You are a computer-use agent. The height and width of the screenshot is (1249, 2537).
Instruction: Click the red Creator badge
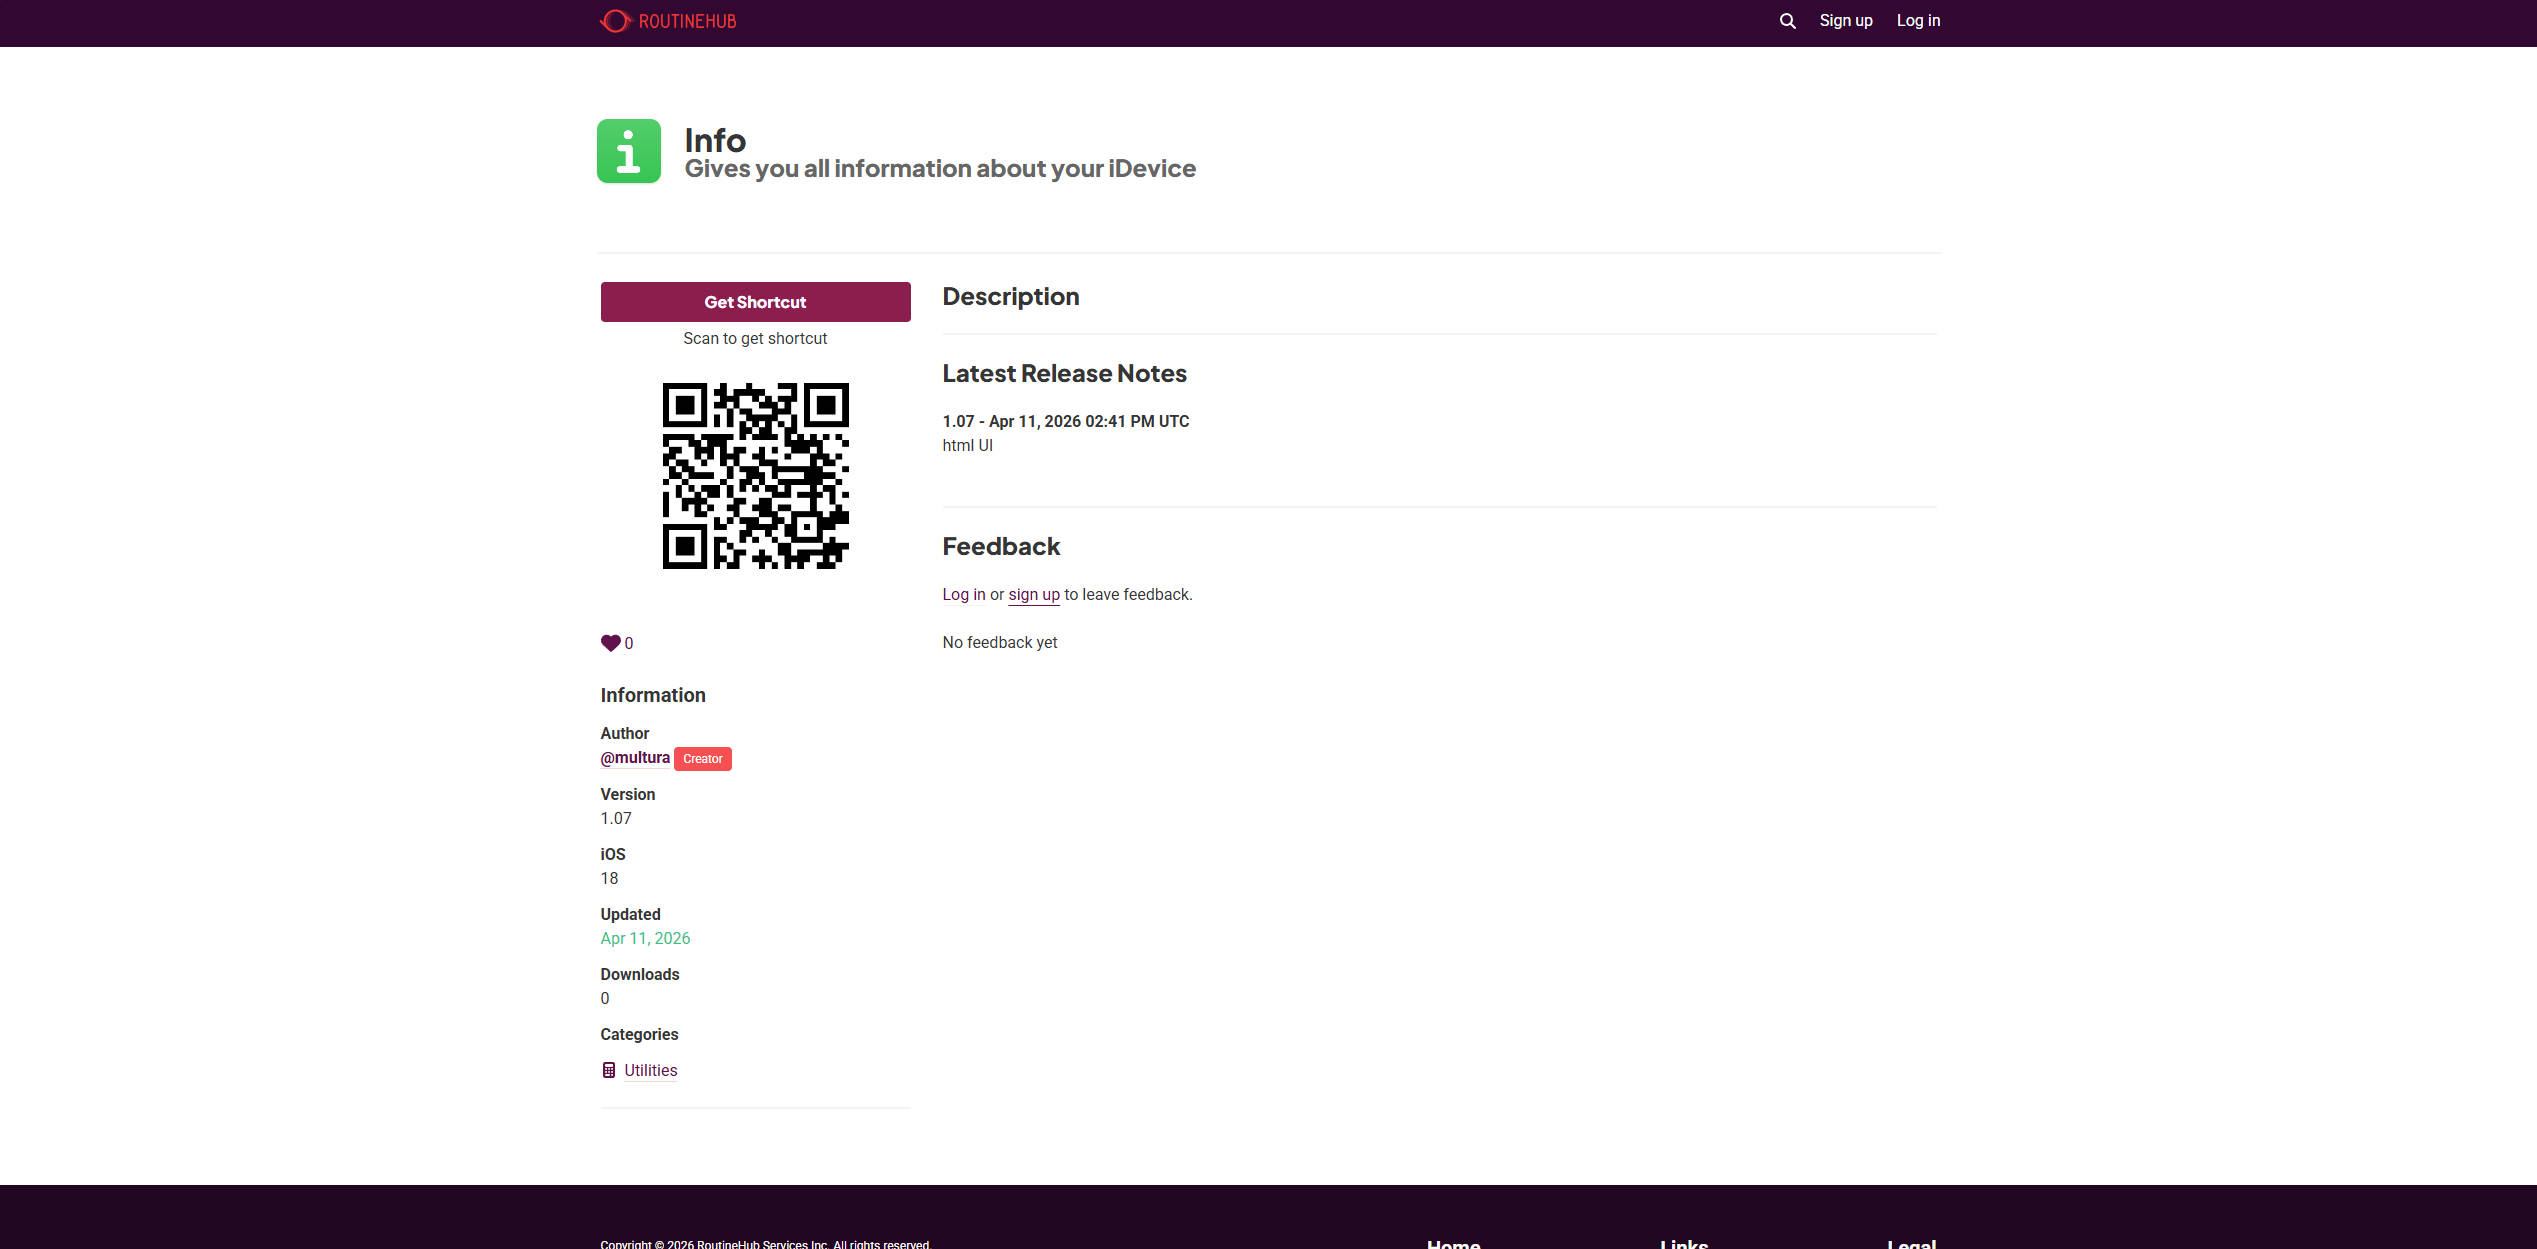pyautogui.click(x=702, y=759)
